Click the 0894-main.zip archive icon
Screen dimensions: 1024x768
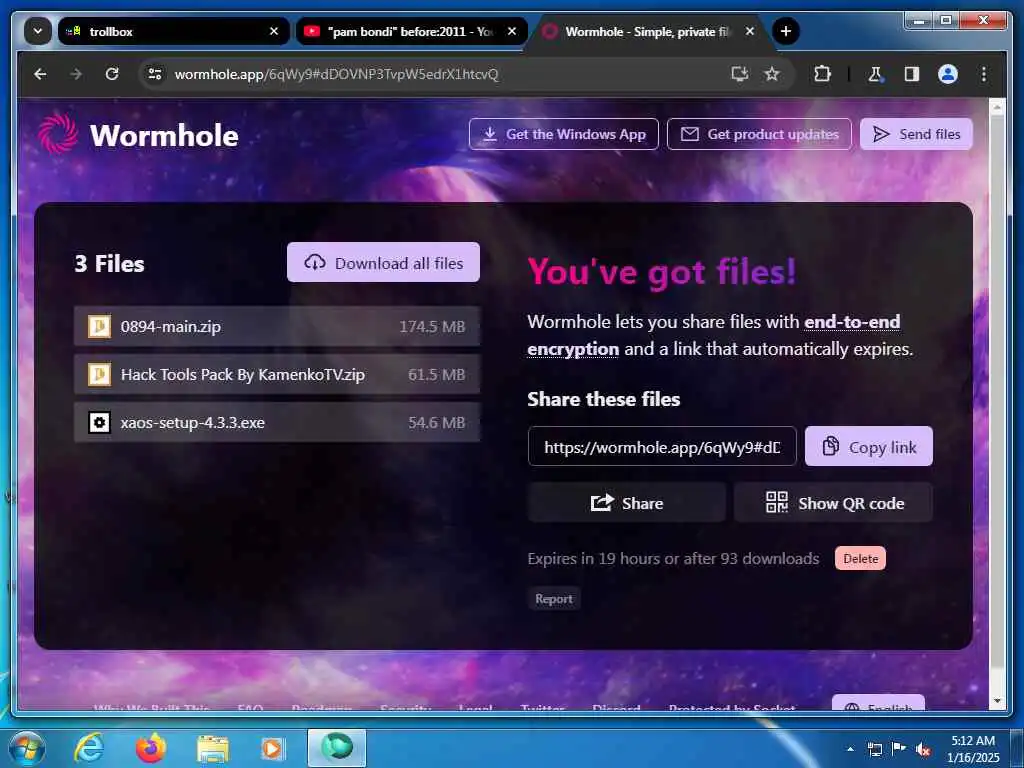coord(99,326)
